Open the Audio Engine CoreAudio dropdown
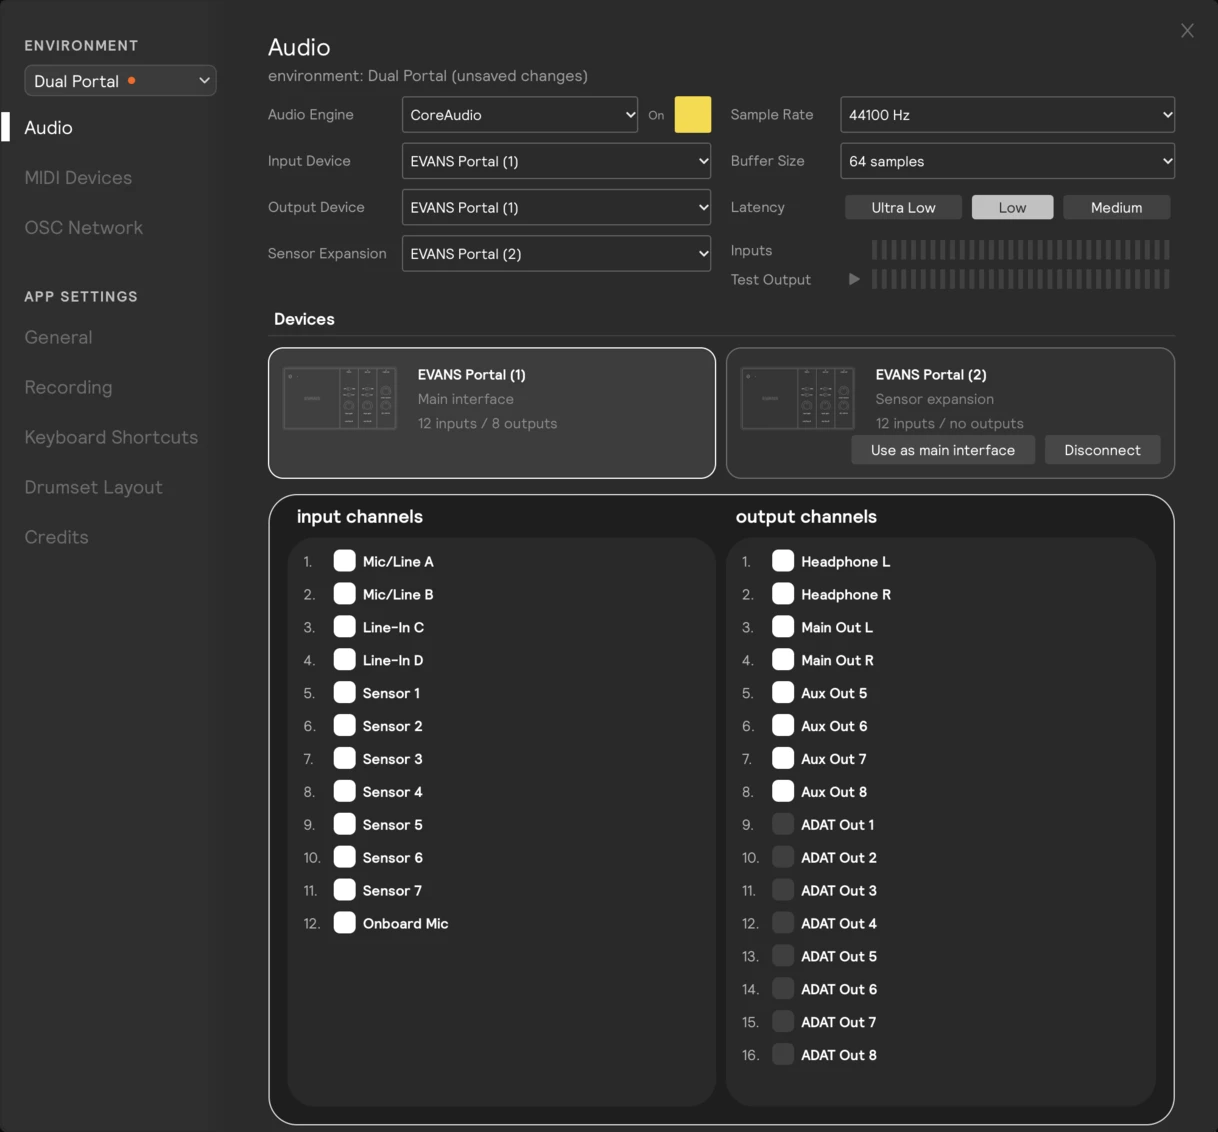 click(520, 115)
